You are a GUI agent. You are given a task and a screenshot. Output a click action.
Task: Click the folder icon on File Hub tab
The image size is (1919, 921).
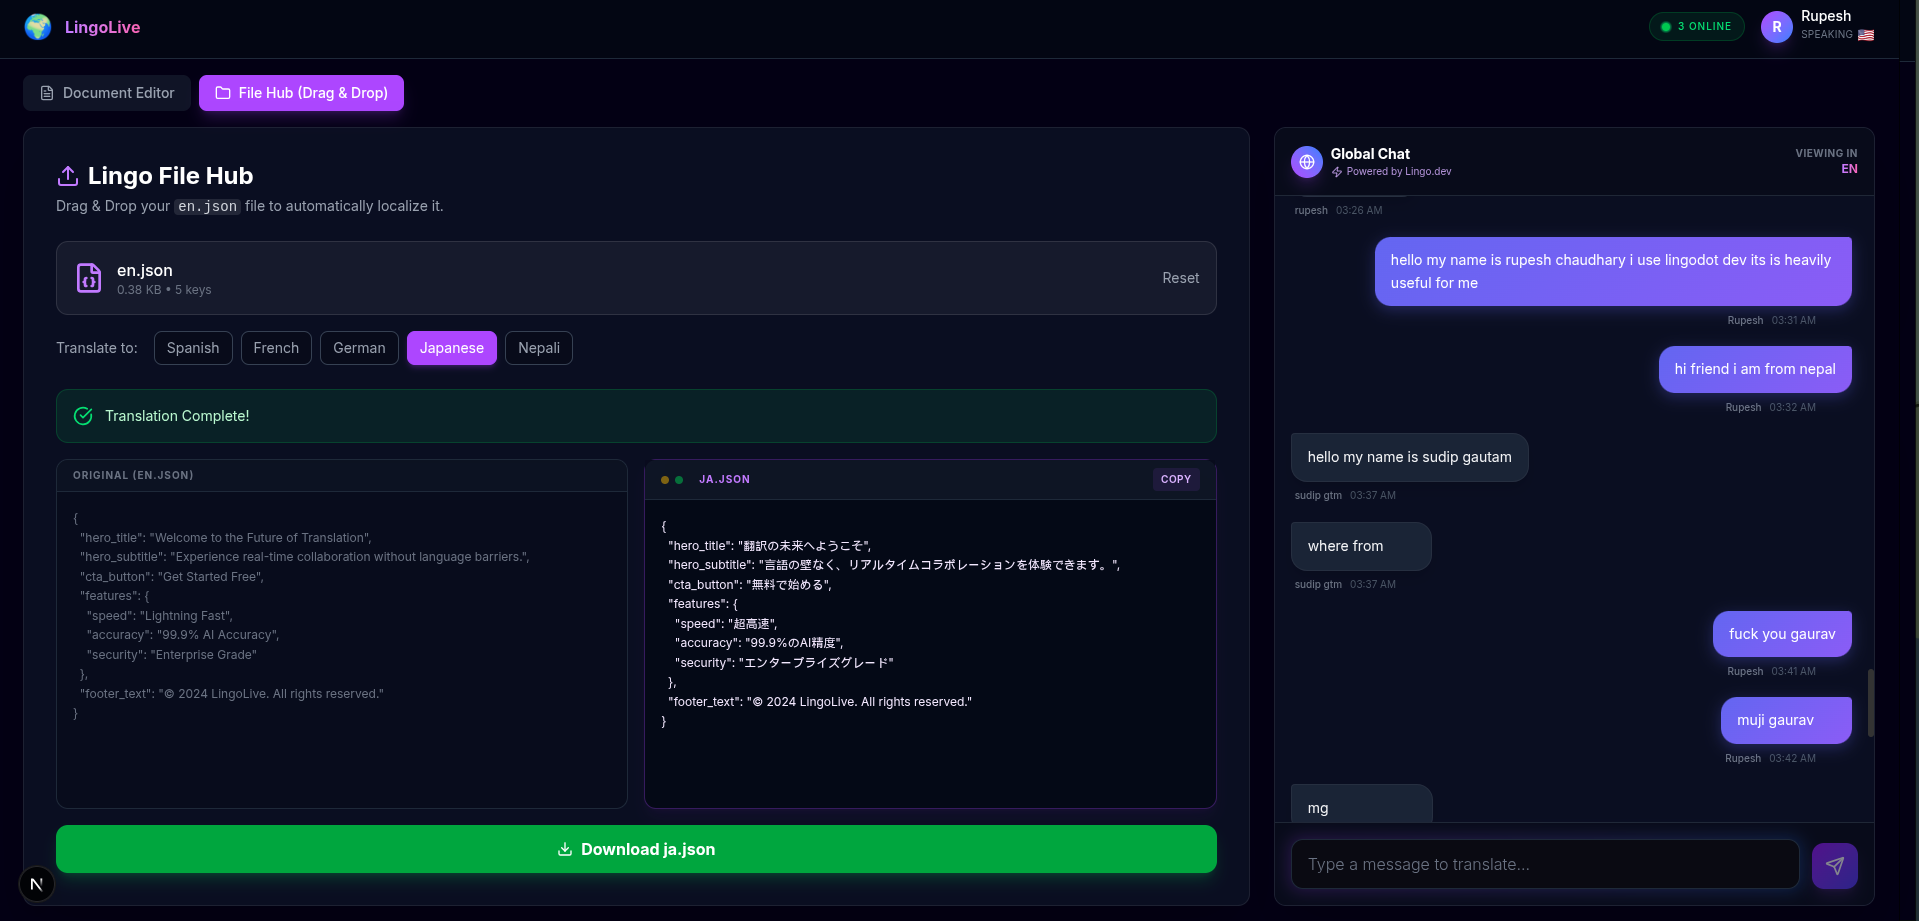[x=223, y=93]
